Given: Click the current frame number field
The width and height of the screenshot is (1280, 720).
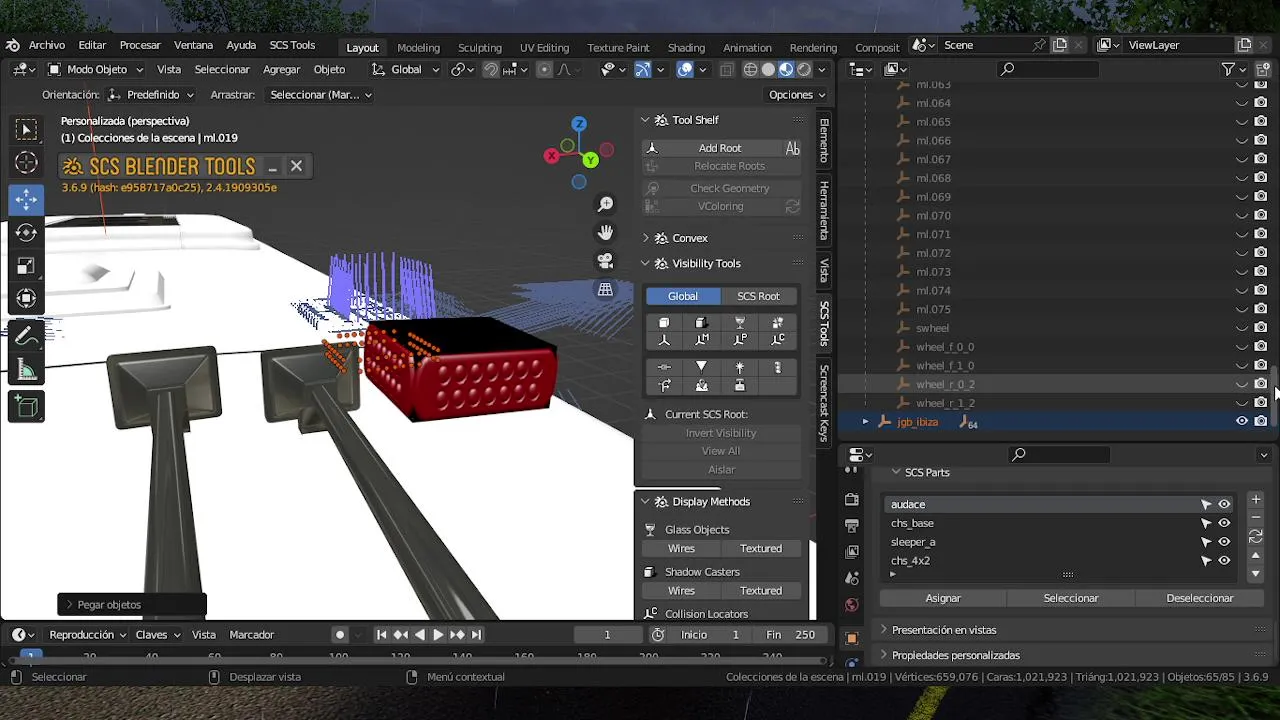Looking at the screenshot, I should [607, 634].
